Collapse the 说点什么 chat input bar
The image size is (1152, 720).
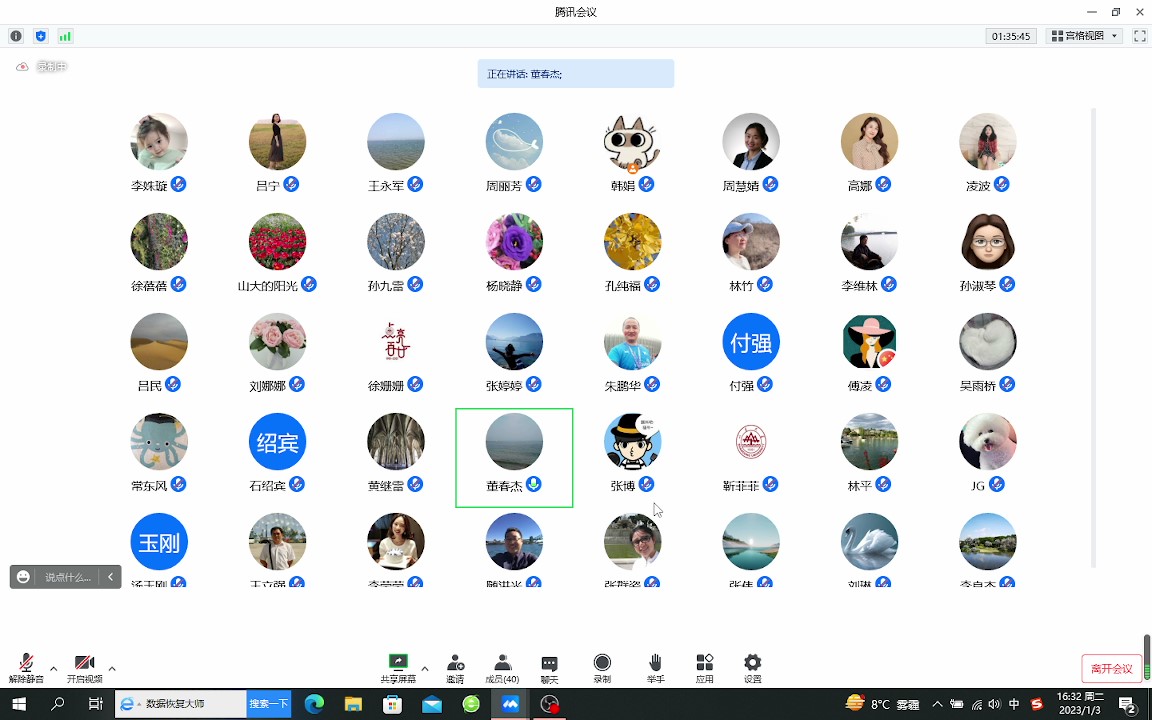pos(111,577)
